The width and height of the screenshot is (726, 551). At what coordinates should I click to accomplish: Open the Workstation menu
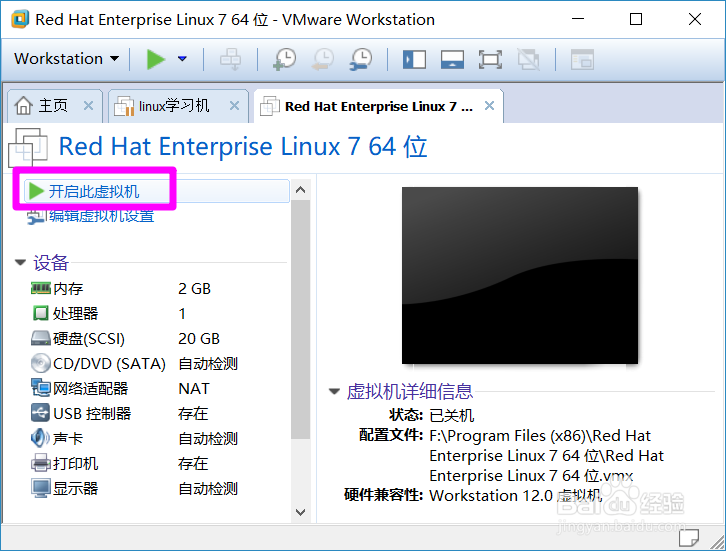(x=66, y=59)
